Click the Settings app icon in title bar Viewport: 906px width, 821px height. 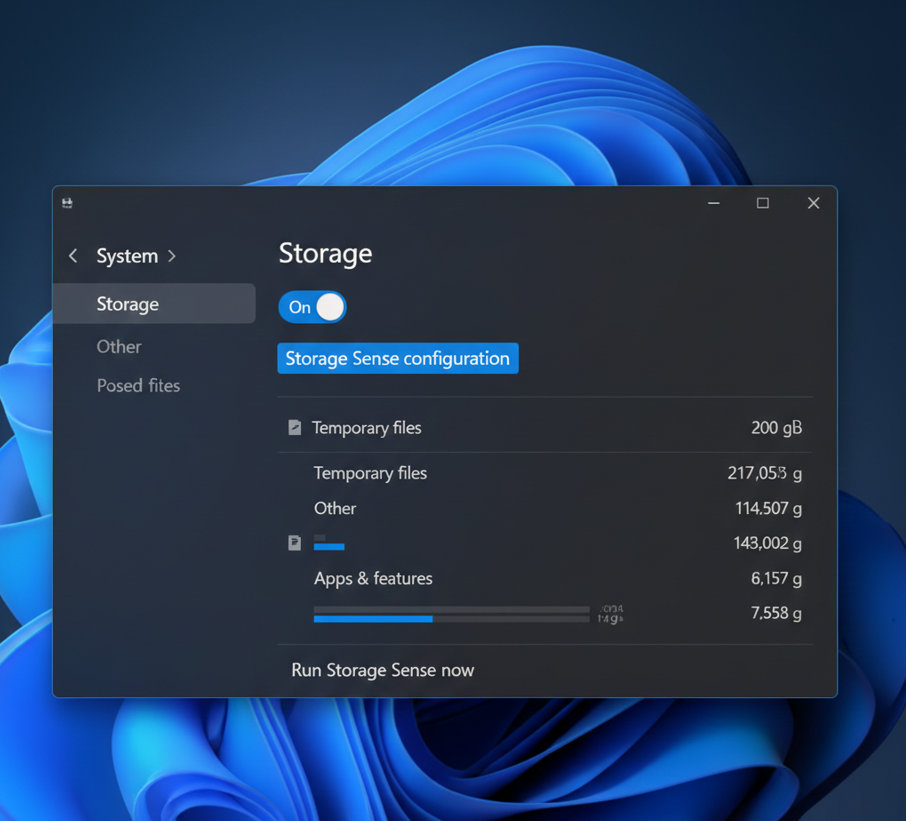[67, 203]
